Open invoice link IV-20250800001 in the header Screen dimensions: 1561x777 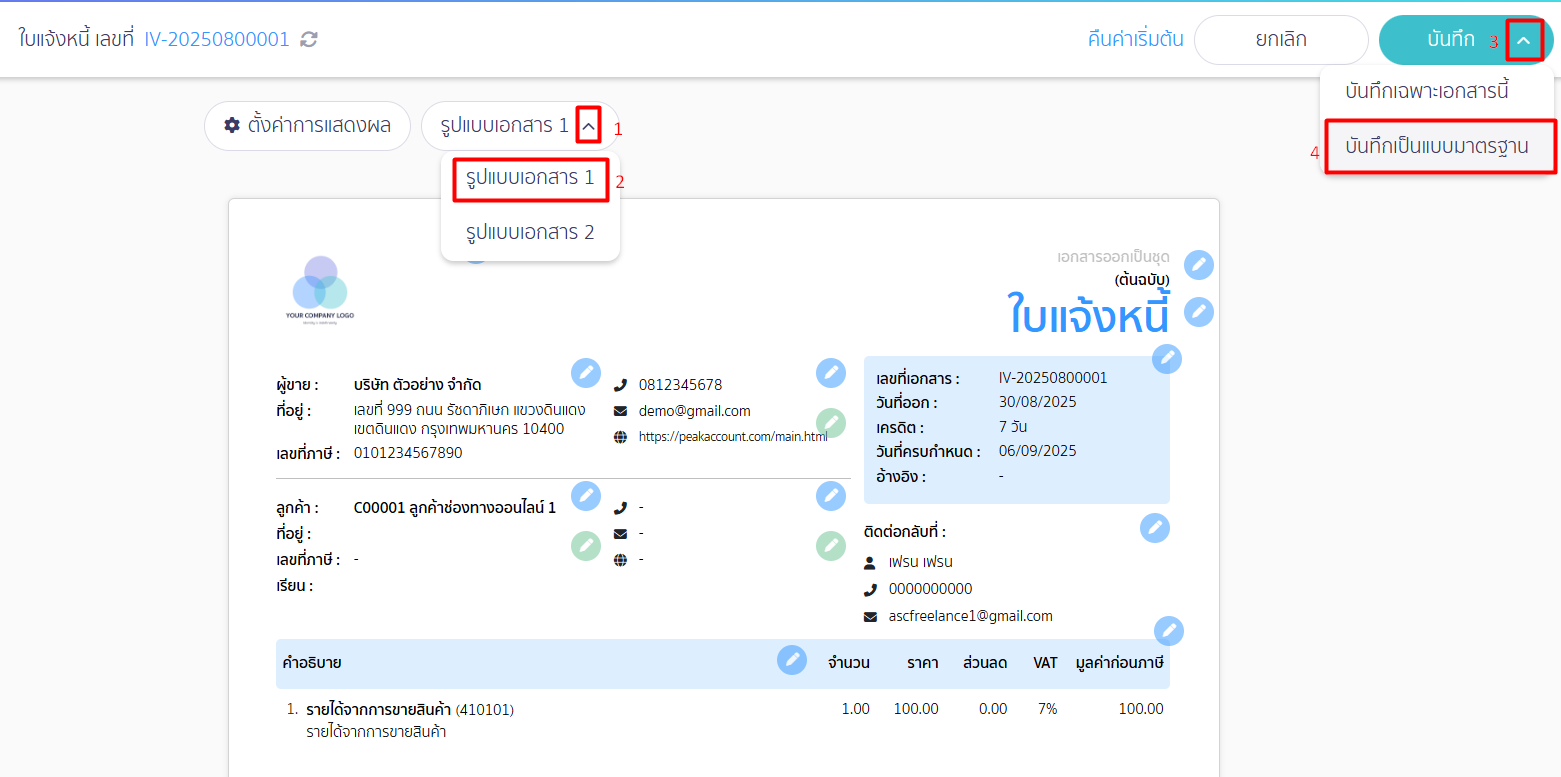pyautogui.click(x=217, y=39)
